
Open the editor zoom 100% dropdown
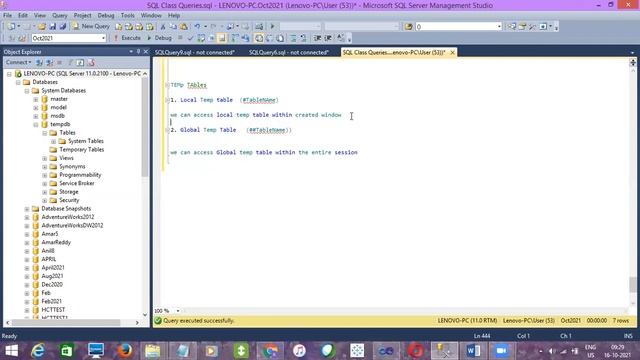pos(178,311)
